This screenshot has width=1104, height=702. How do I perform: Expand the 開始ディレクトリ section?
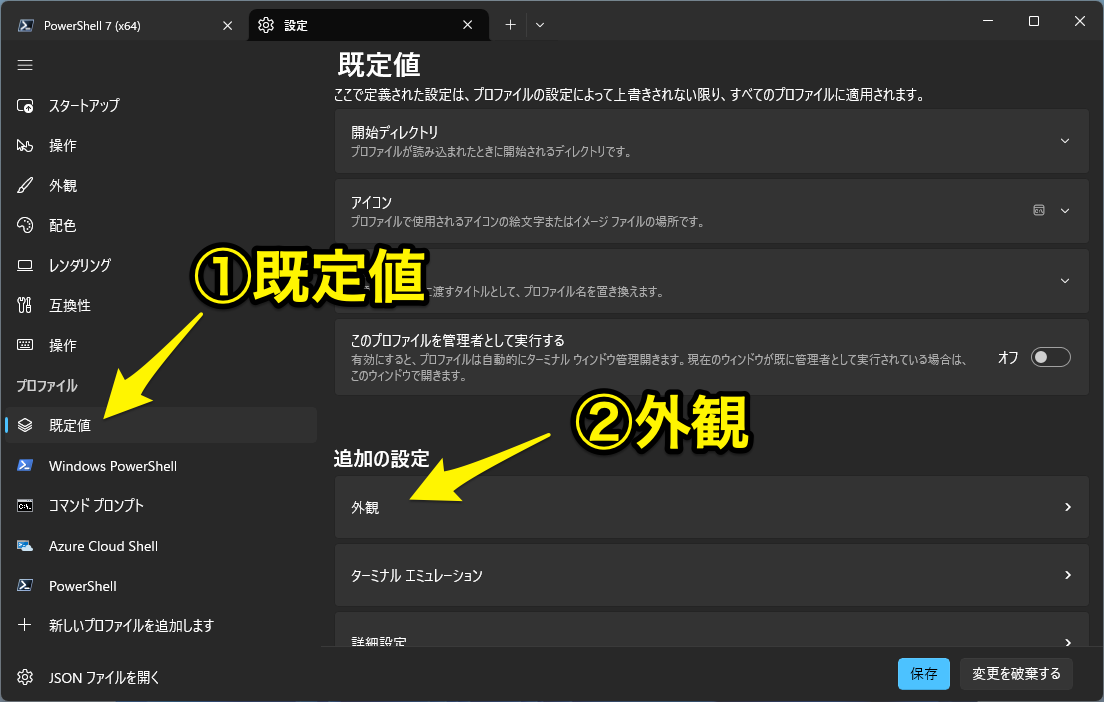[x=1066, y=141]
